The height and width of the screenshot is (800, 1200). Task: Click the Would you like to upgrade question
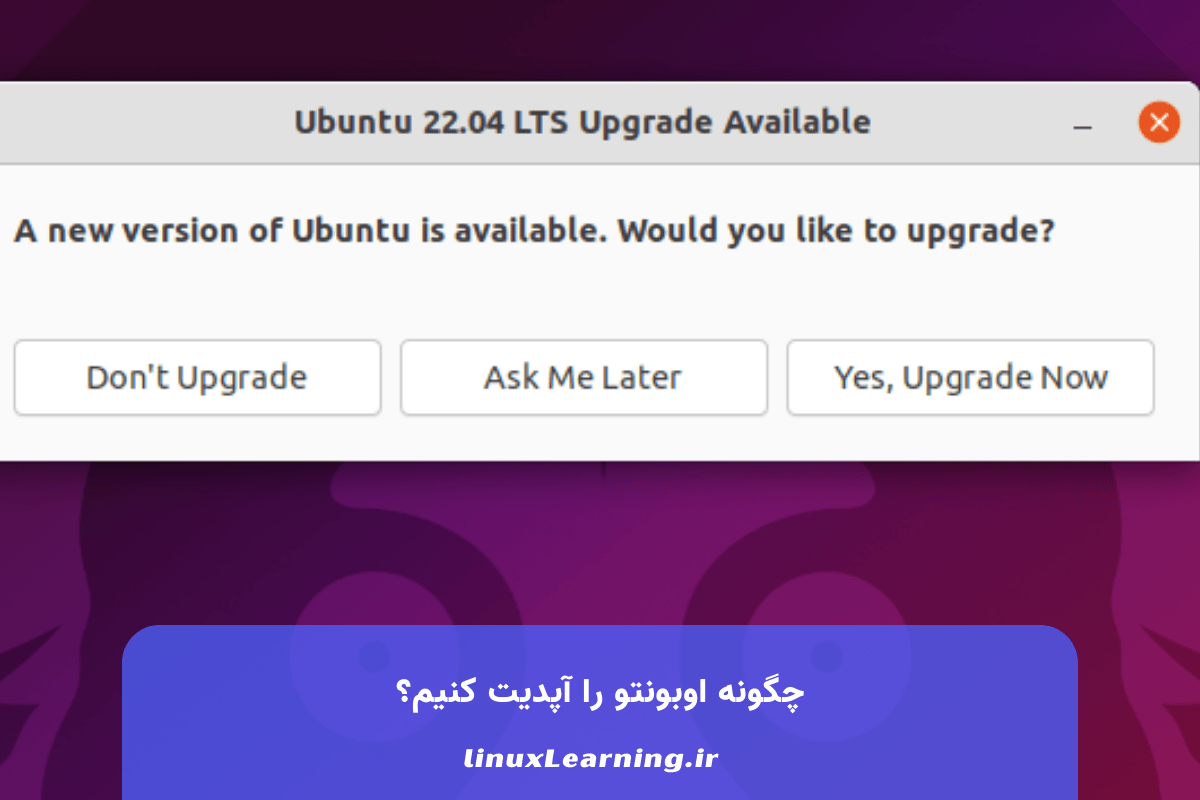point(835,231)
